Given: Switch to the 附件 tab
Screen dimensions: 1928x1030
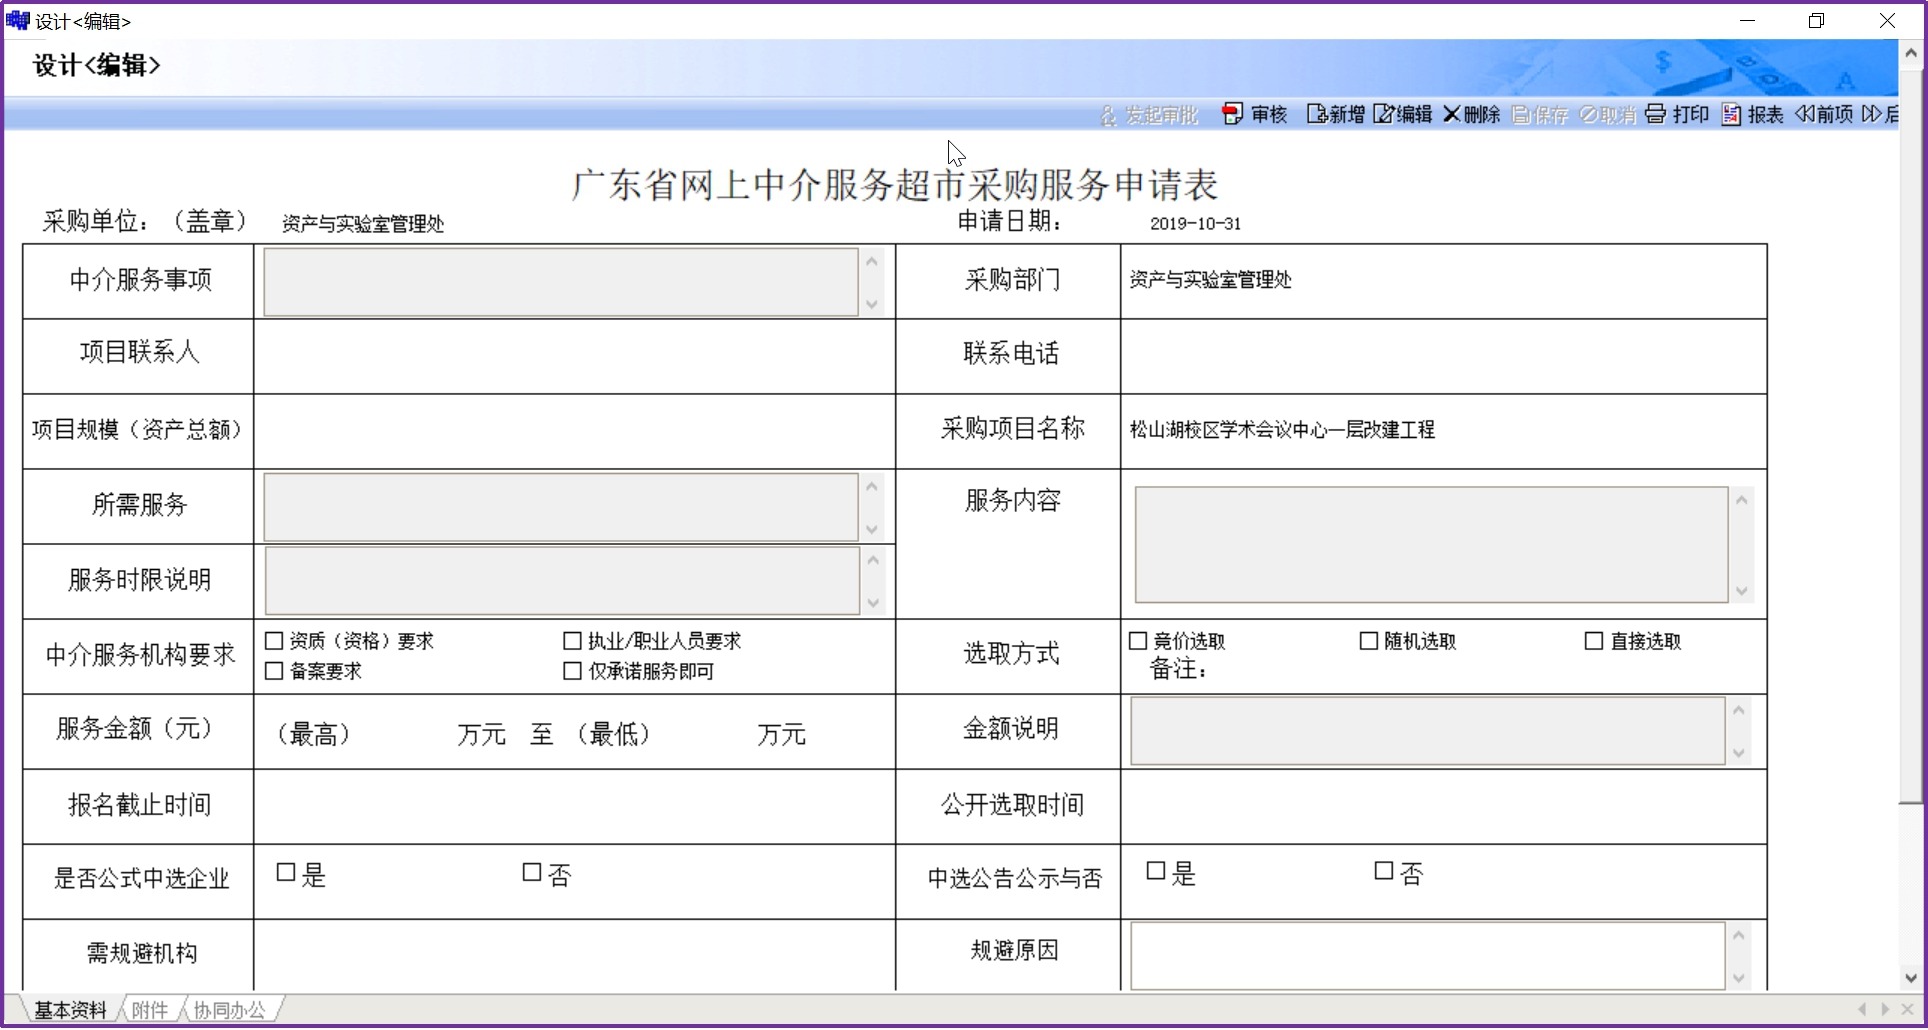Looking at the screenshot, I should tap(150, 1010).
